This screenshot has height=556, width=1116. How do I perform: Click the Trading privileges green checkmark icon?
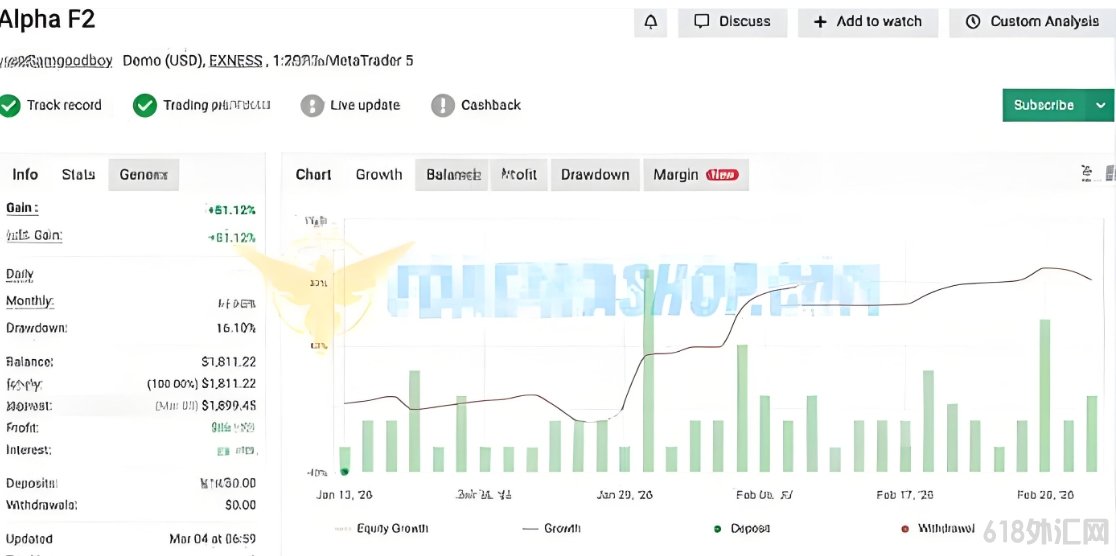pyautogui.click(x=144, y=105)
